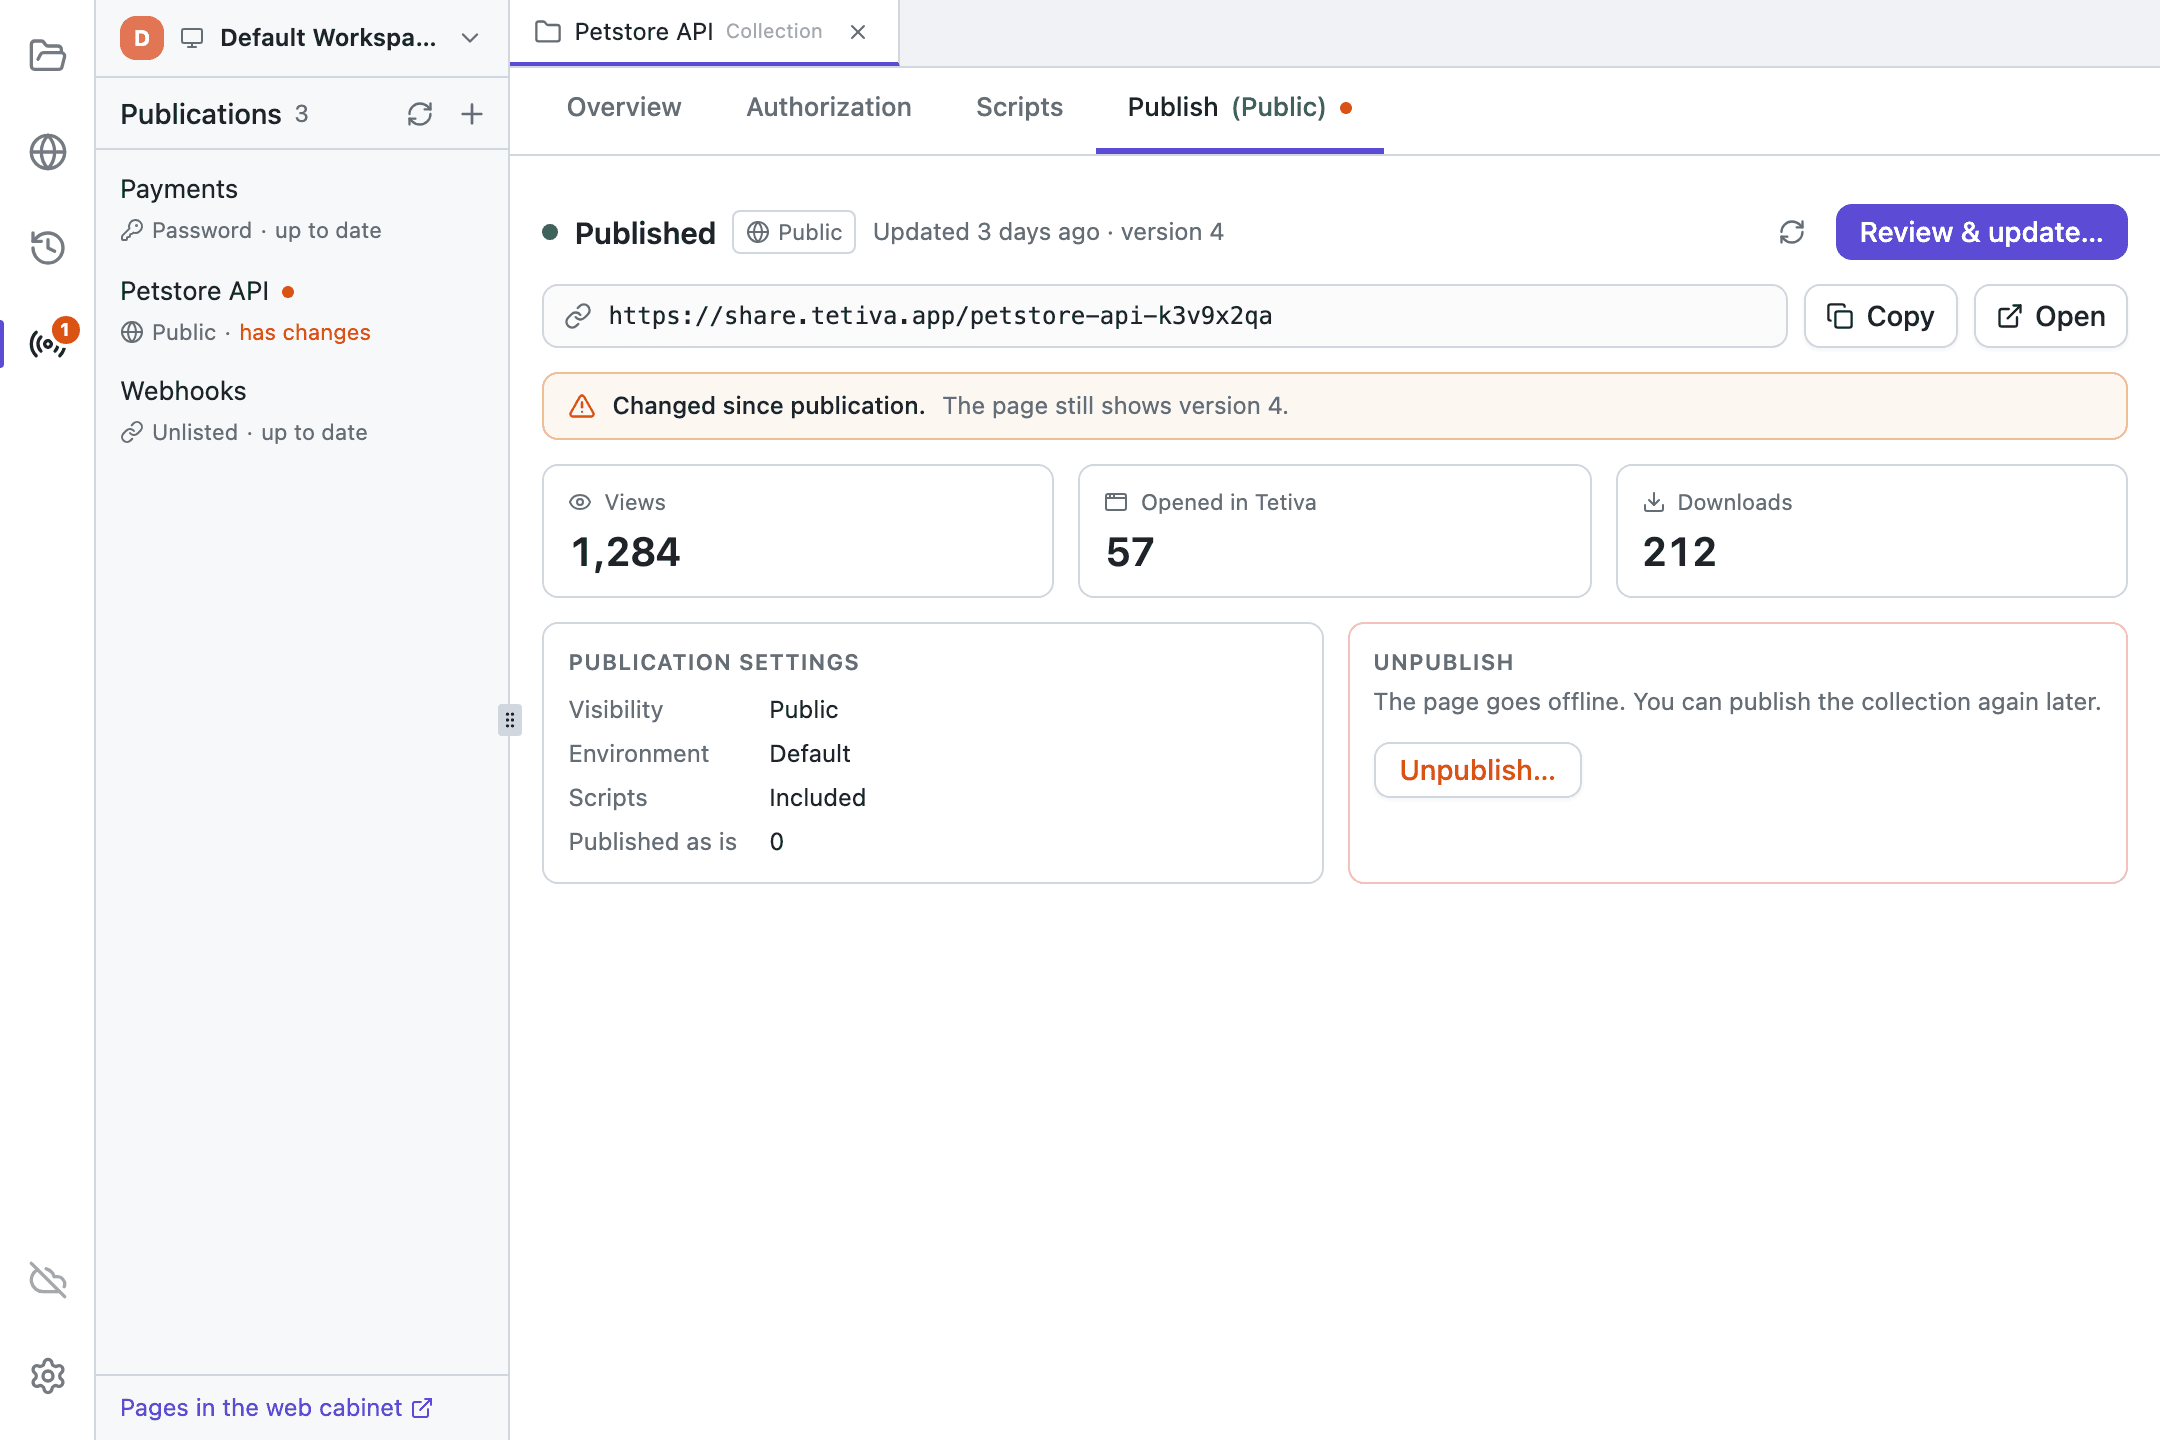Image resolution: width=2160 pixels, height=1440 pixels.
Task: Open the Collections folder sidebar icon
Action: (x=47, y=55)
